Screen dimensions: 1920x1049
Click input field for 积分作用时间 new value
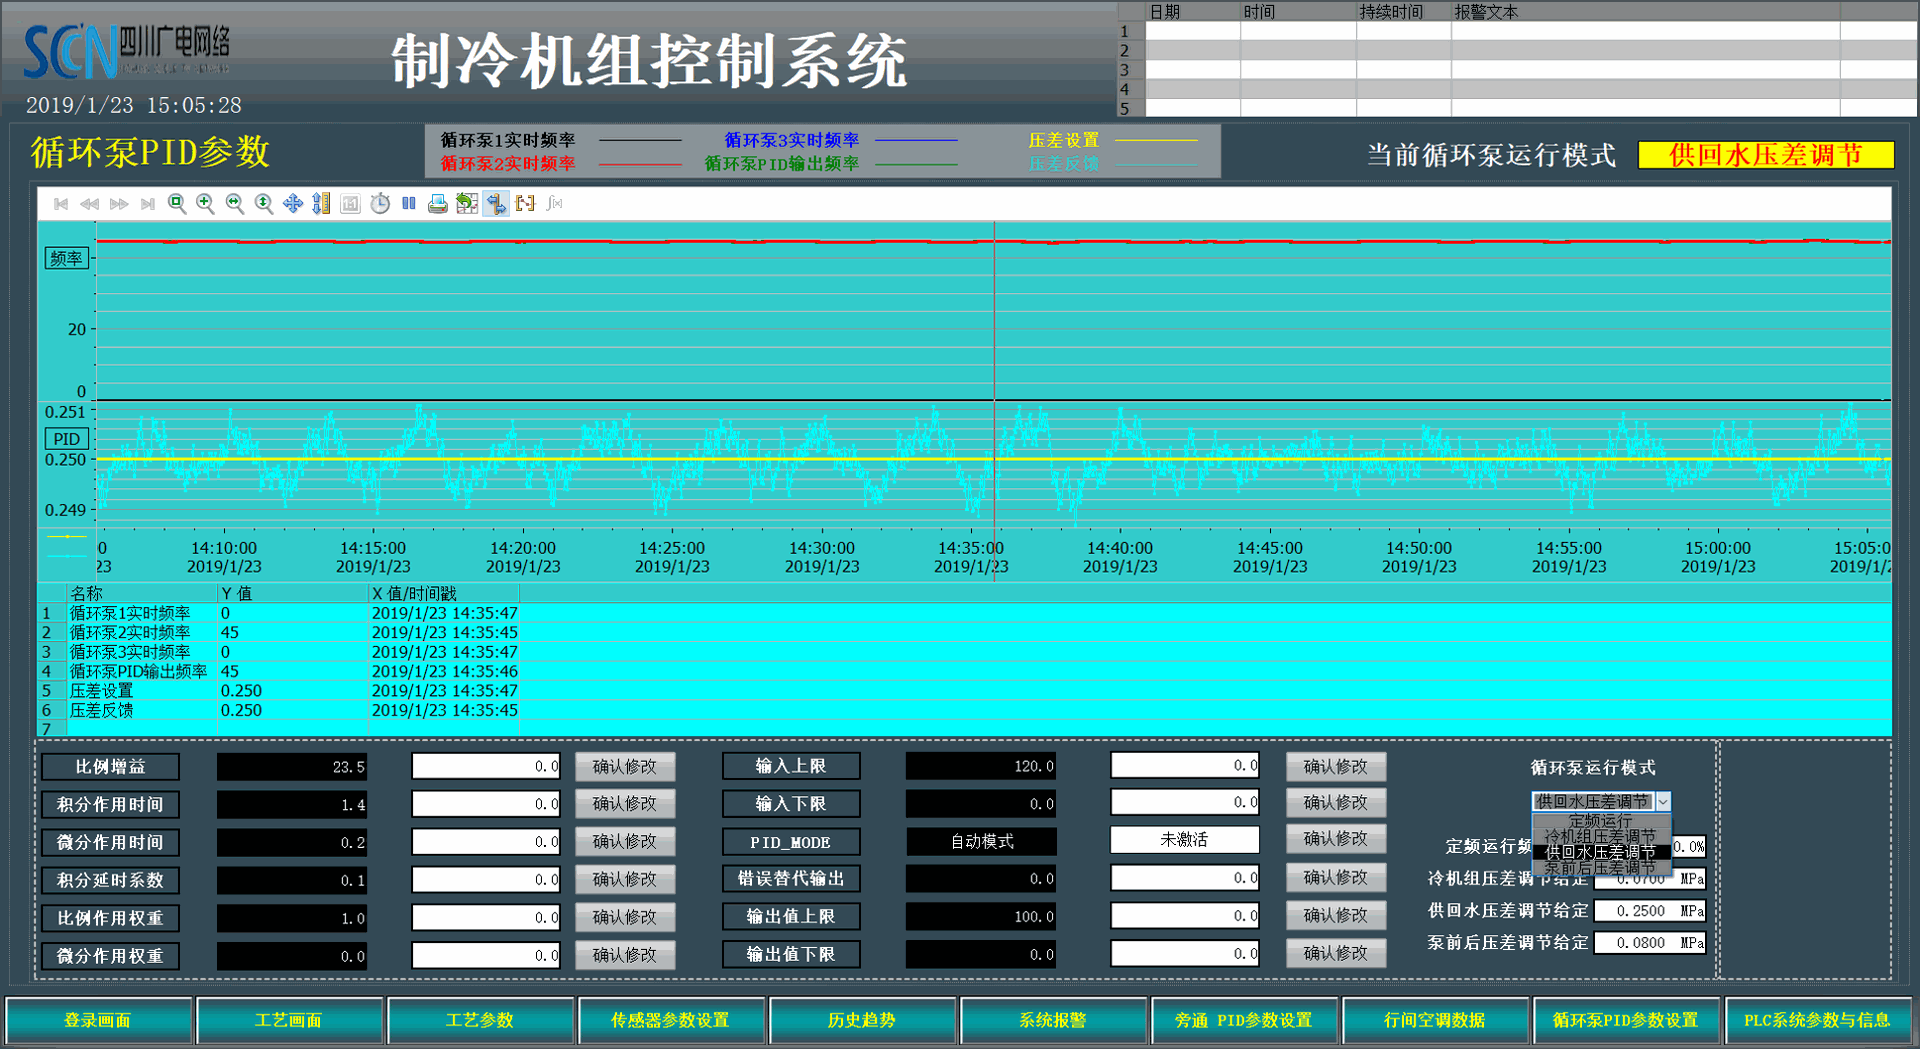point(486,804)
